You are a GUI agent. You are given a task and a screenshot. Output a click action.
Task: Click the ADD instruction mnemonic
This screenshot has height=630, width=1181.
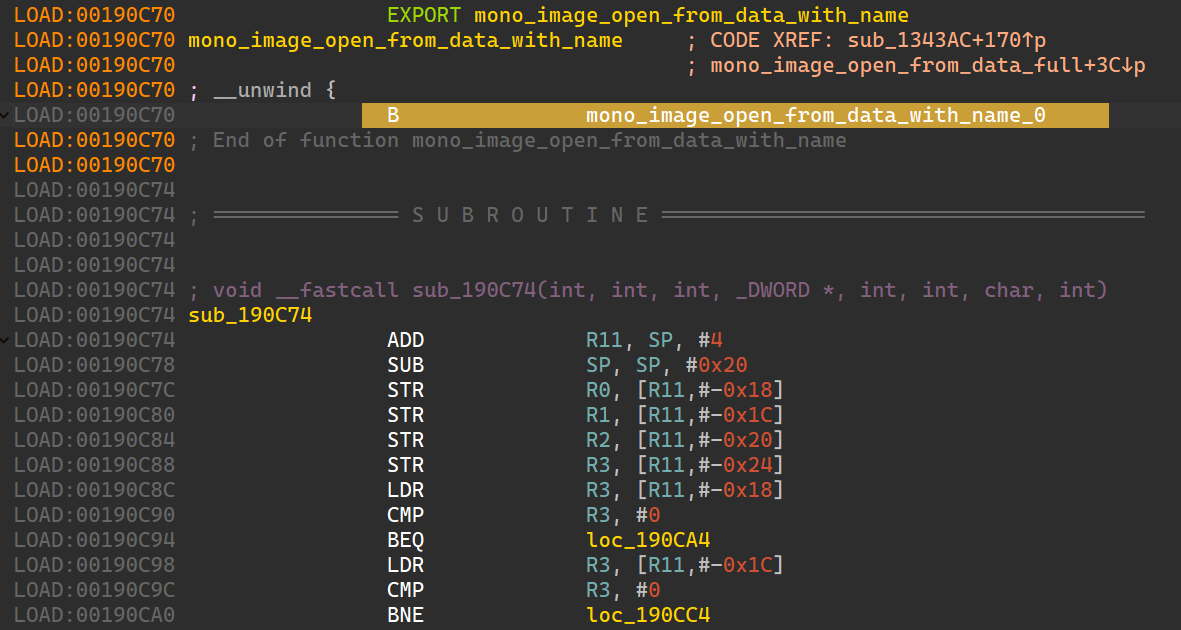(x=405, y=340)
